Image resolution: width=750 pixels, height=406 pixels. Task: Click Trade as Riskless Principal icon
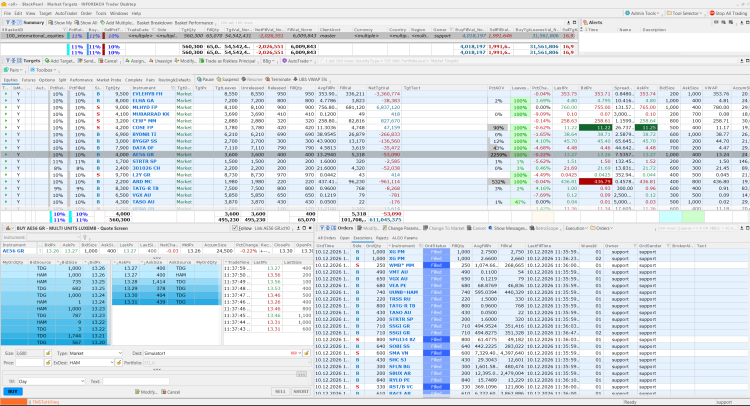(x=202, y=61)
